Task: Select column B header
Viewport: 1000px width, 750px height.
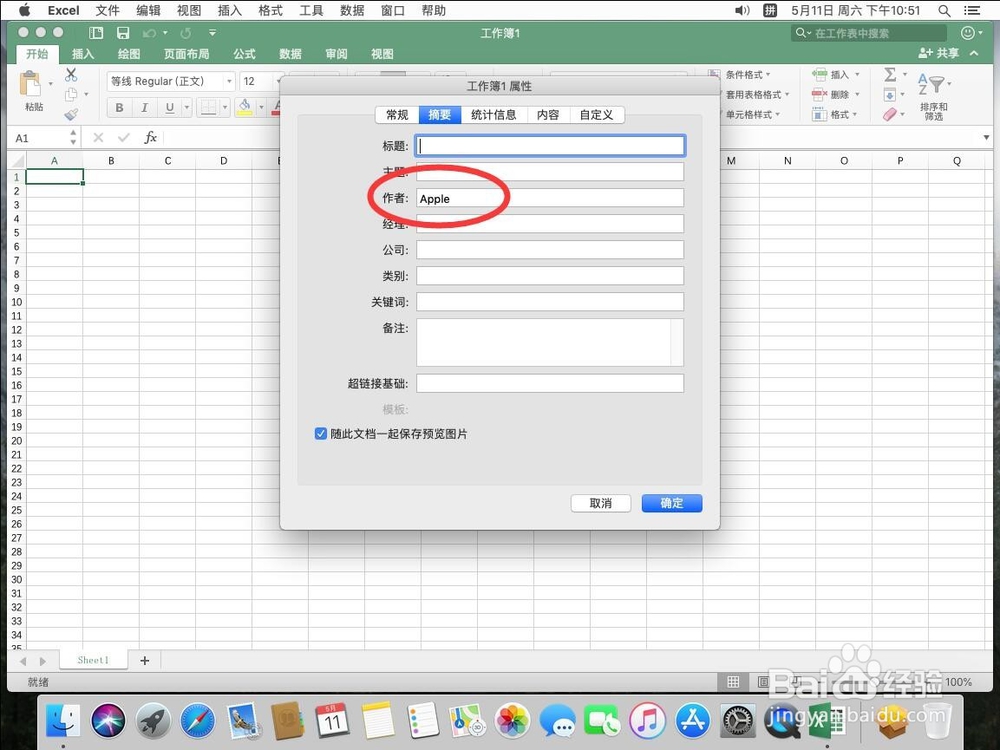Action: 111,161
